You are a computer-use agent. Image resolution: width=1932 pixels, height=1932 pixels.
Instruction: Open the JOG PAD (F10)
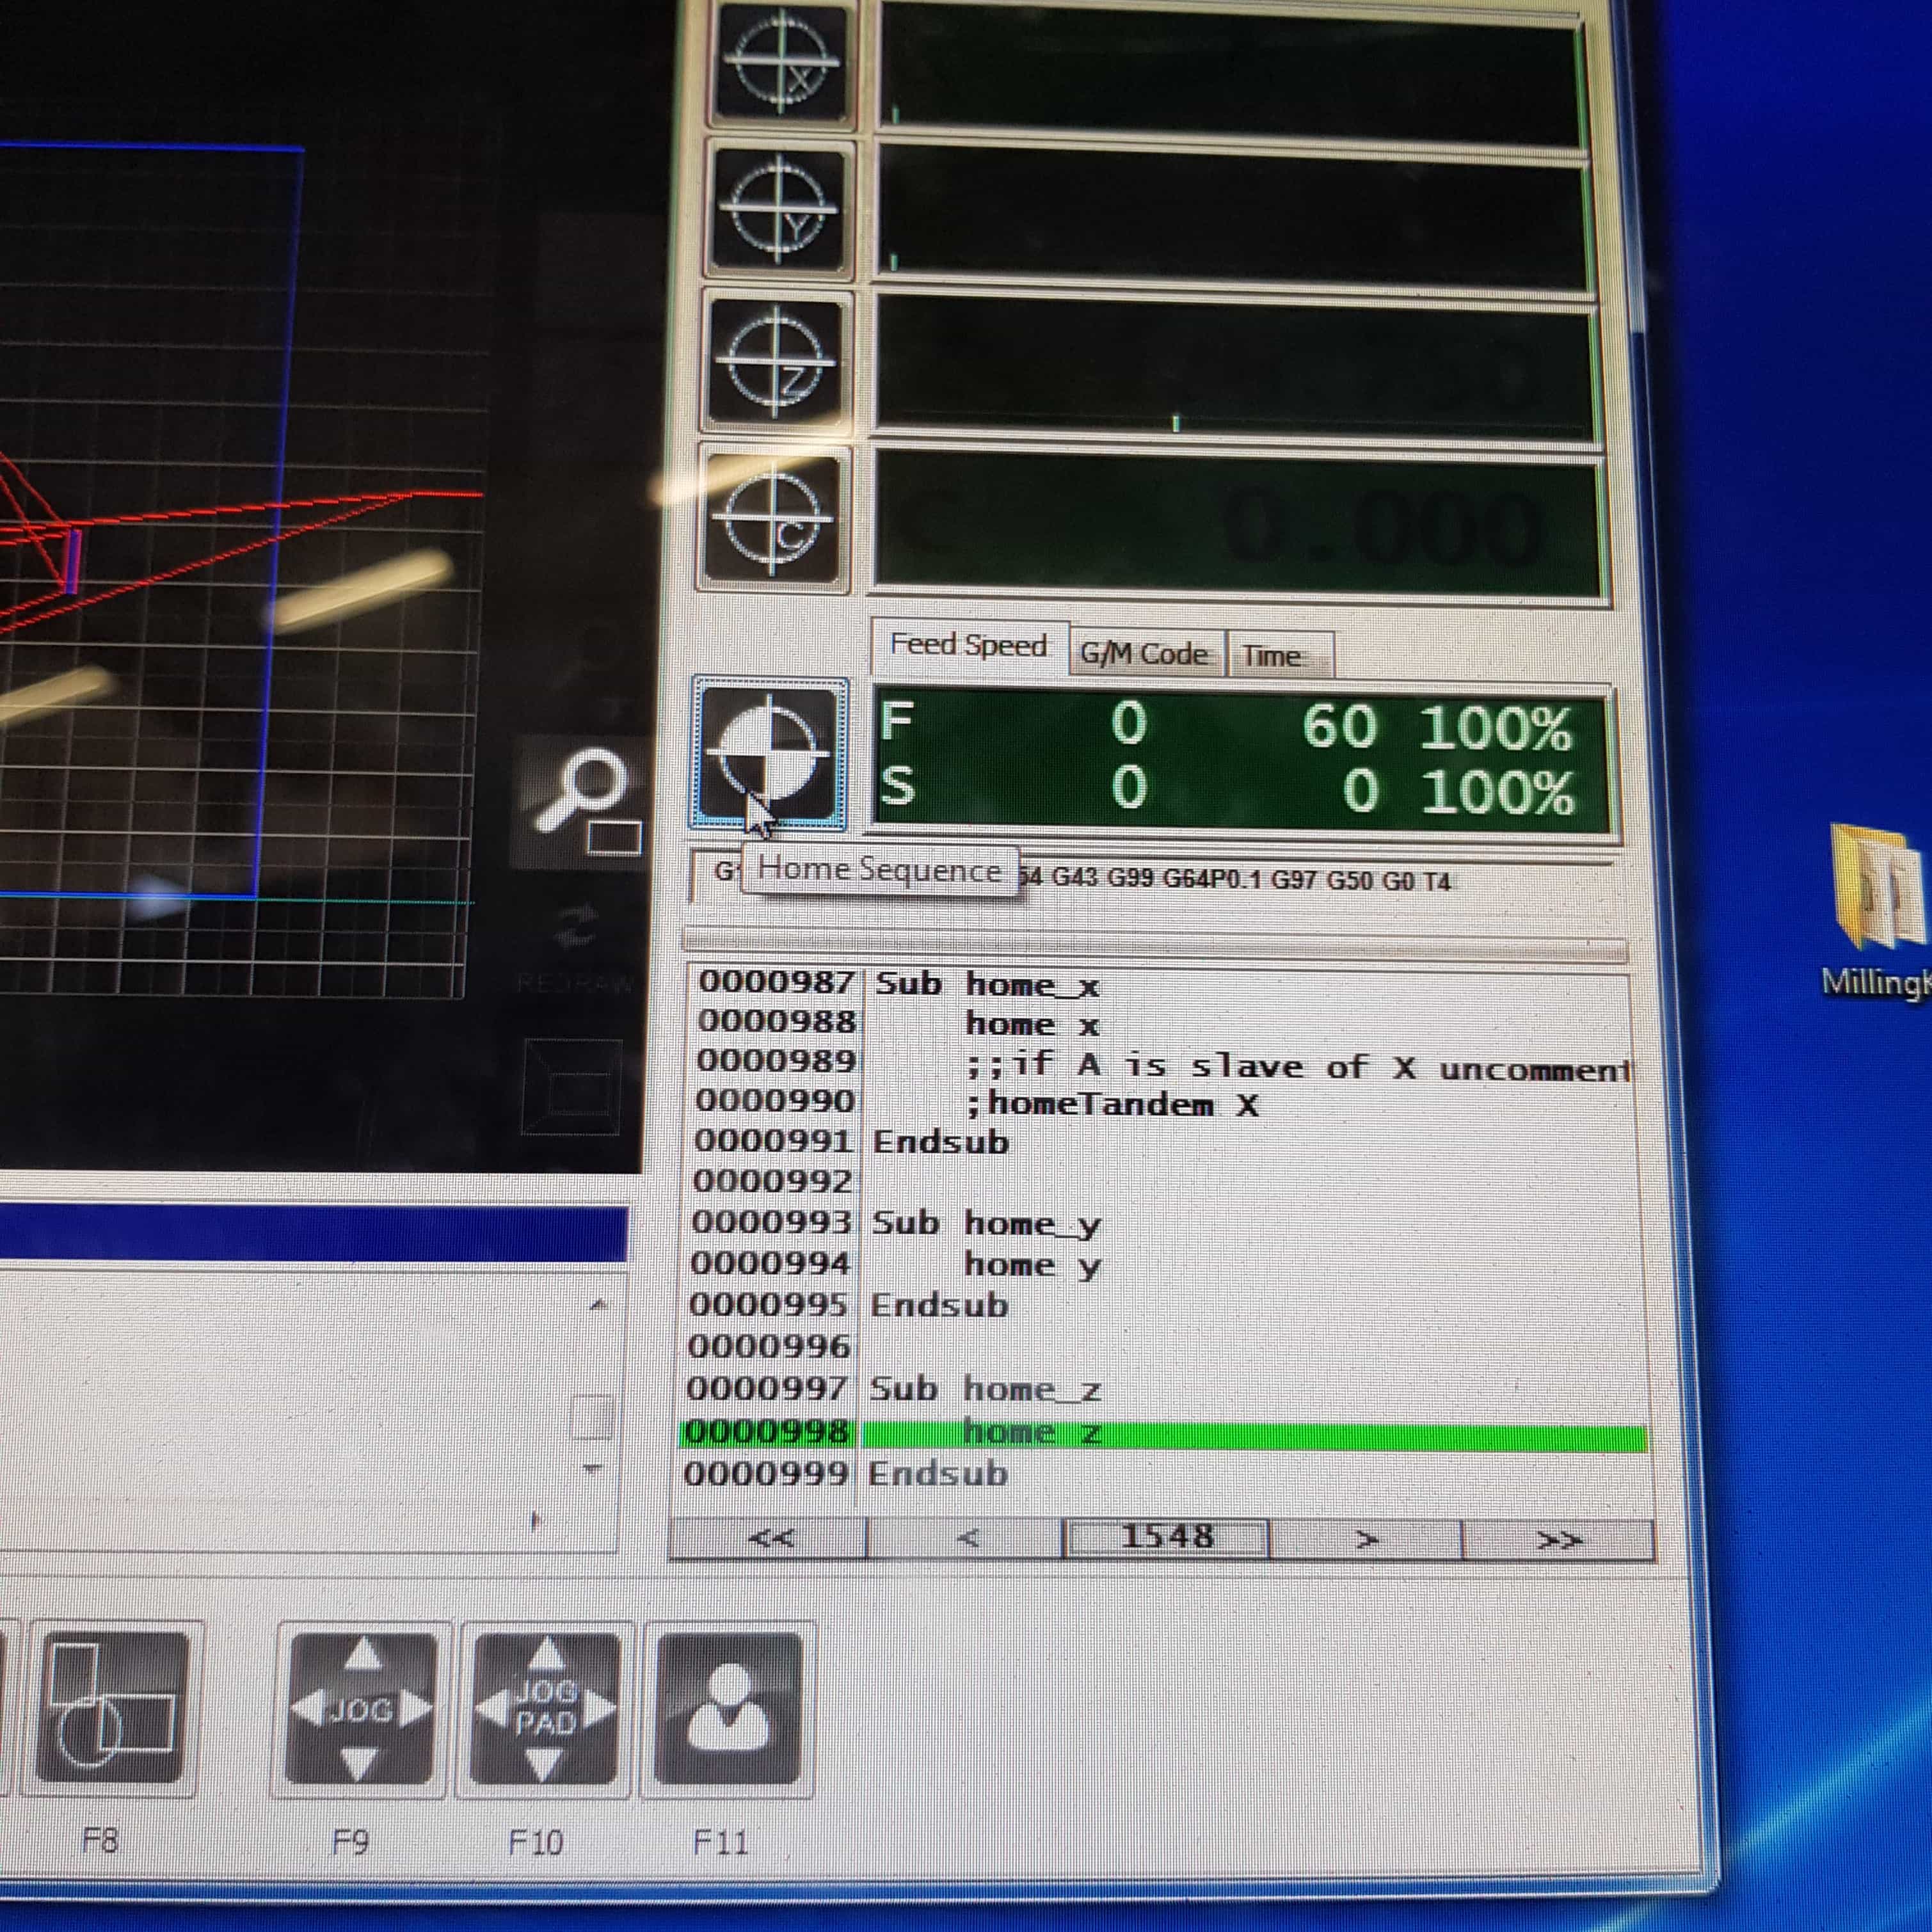coord(546,1709)
